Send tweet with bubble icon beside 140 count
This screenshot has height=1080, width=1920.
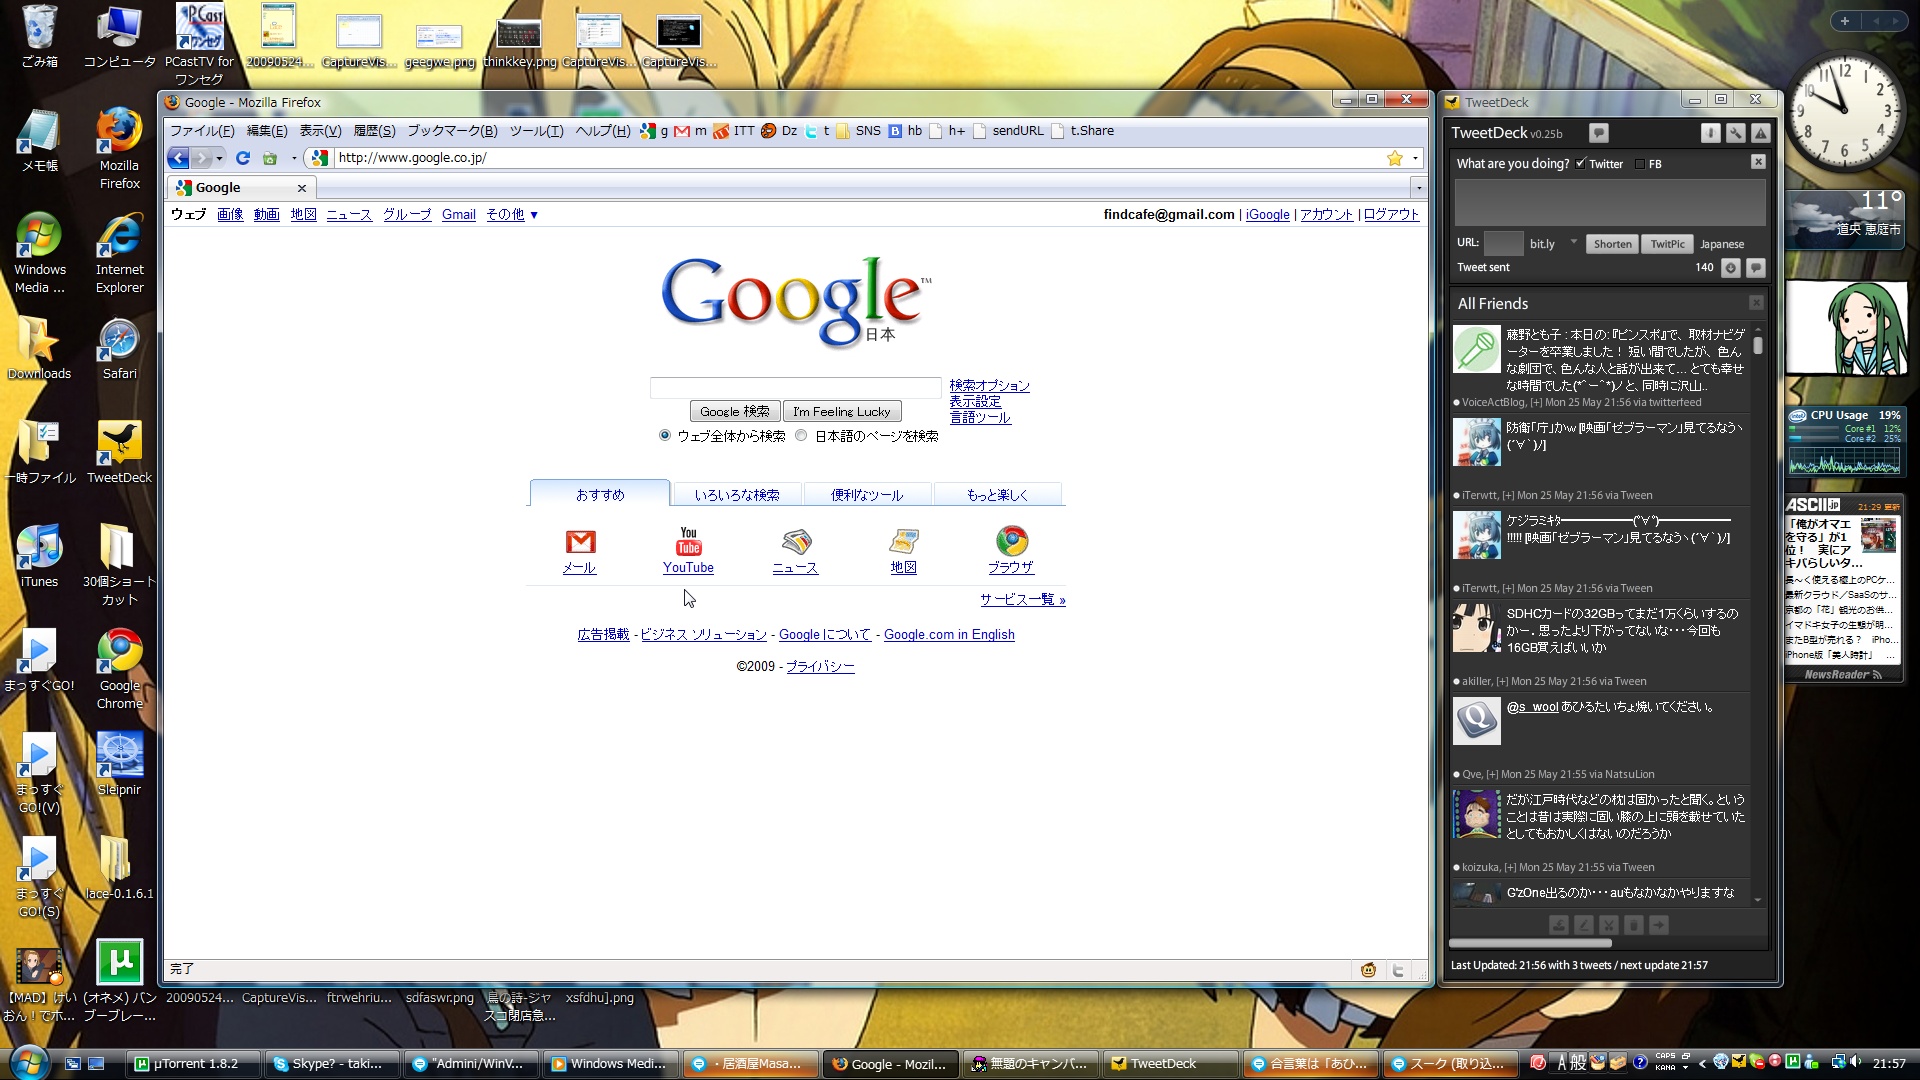(1756, 267)
